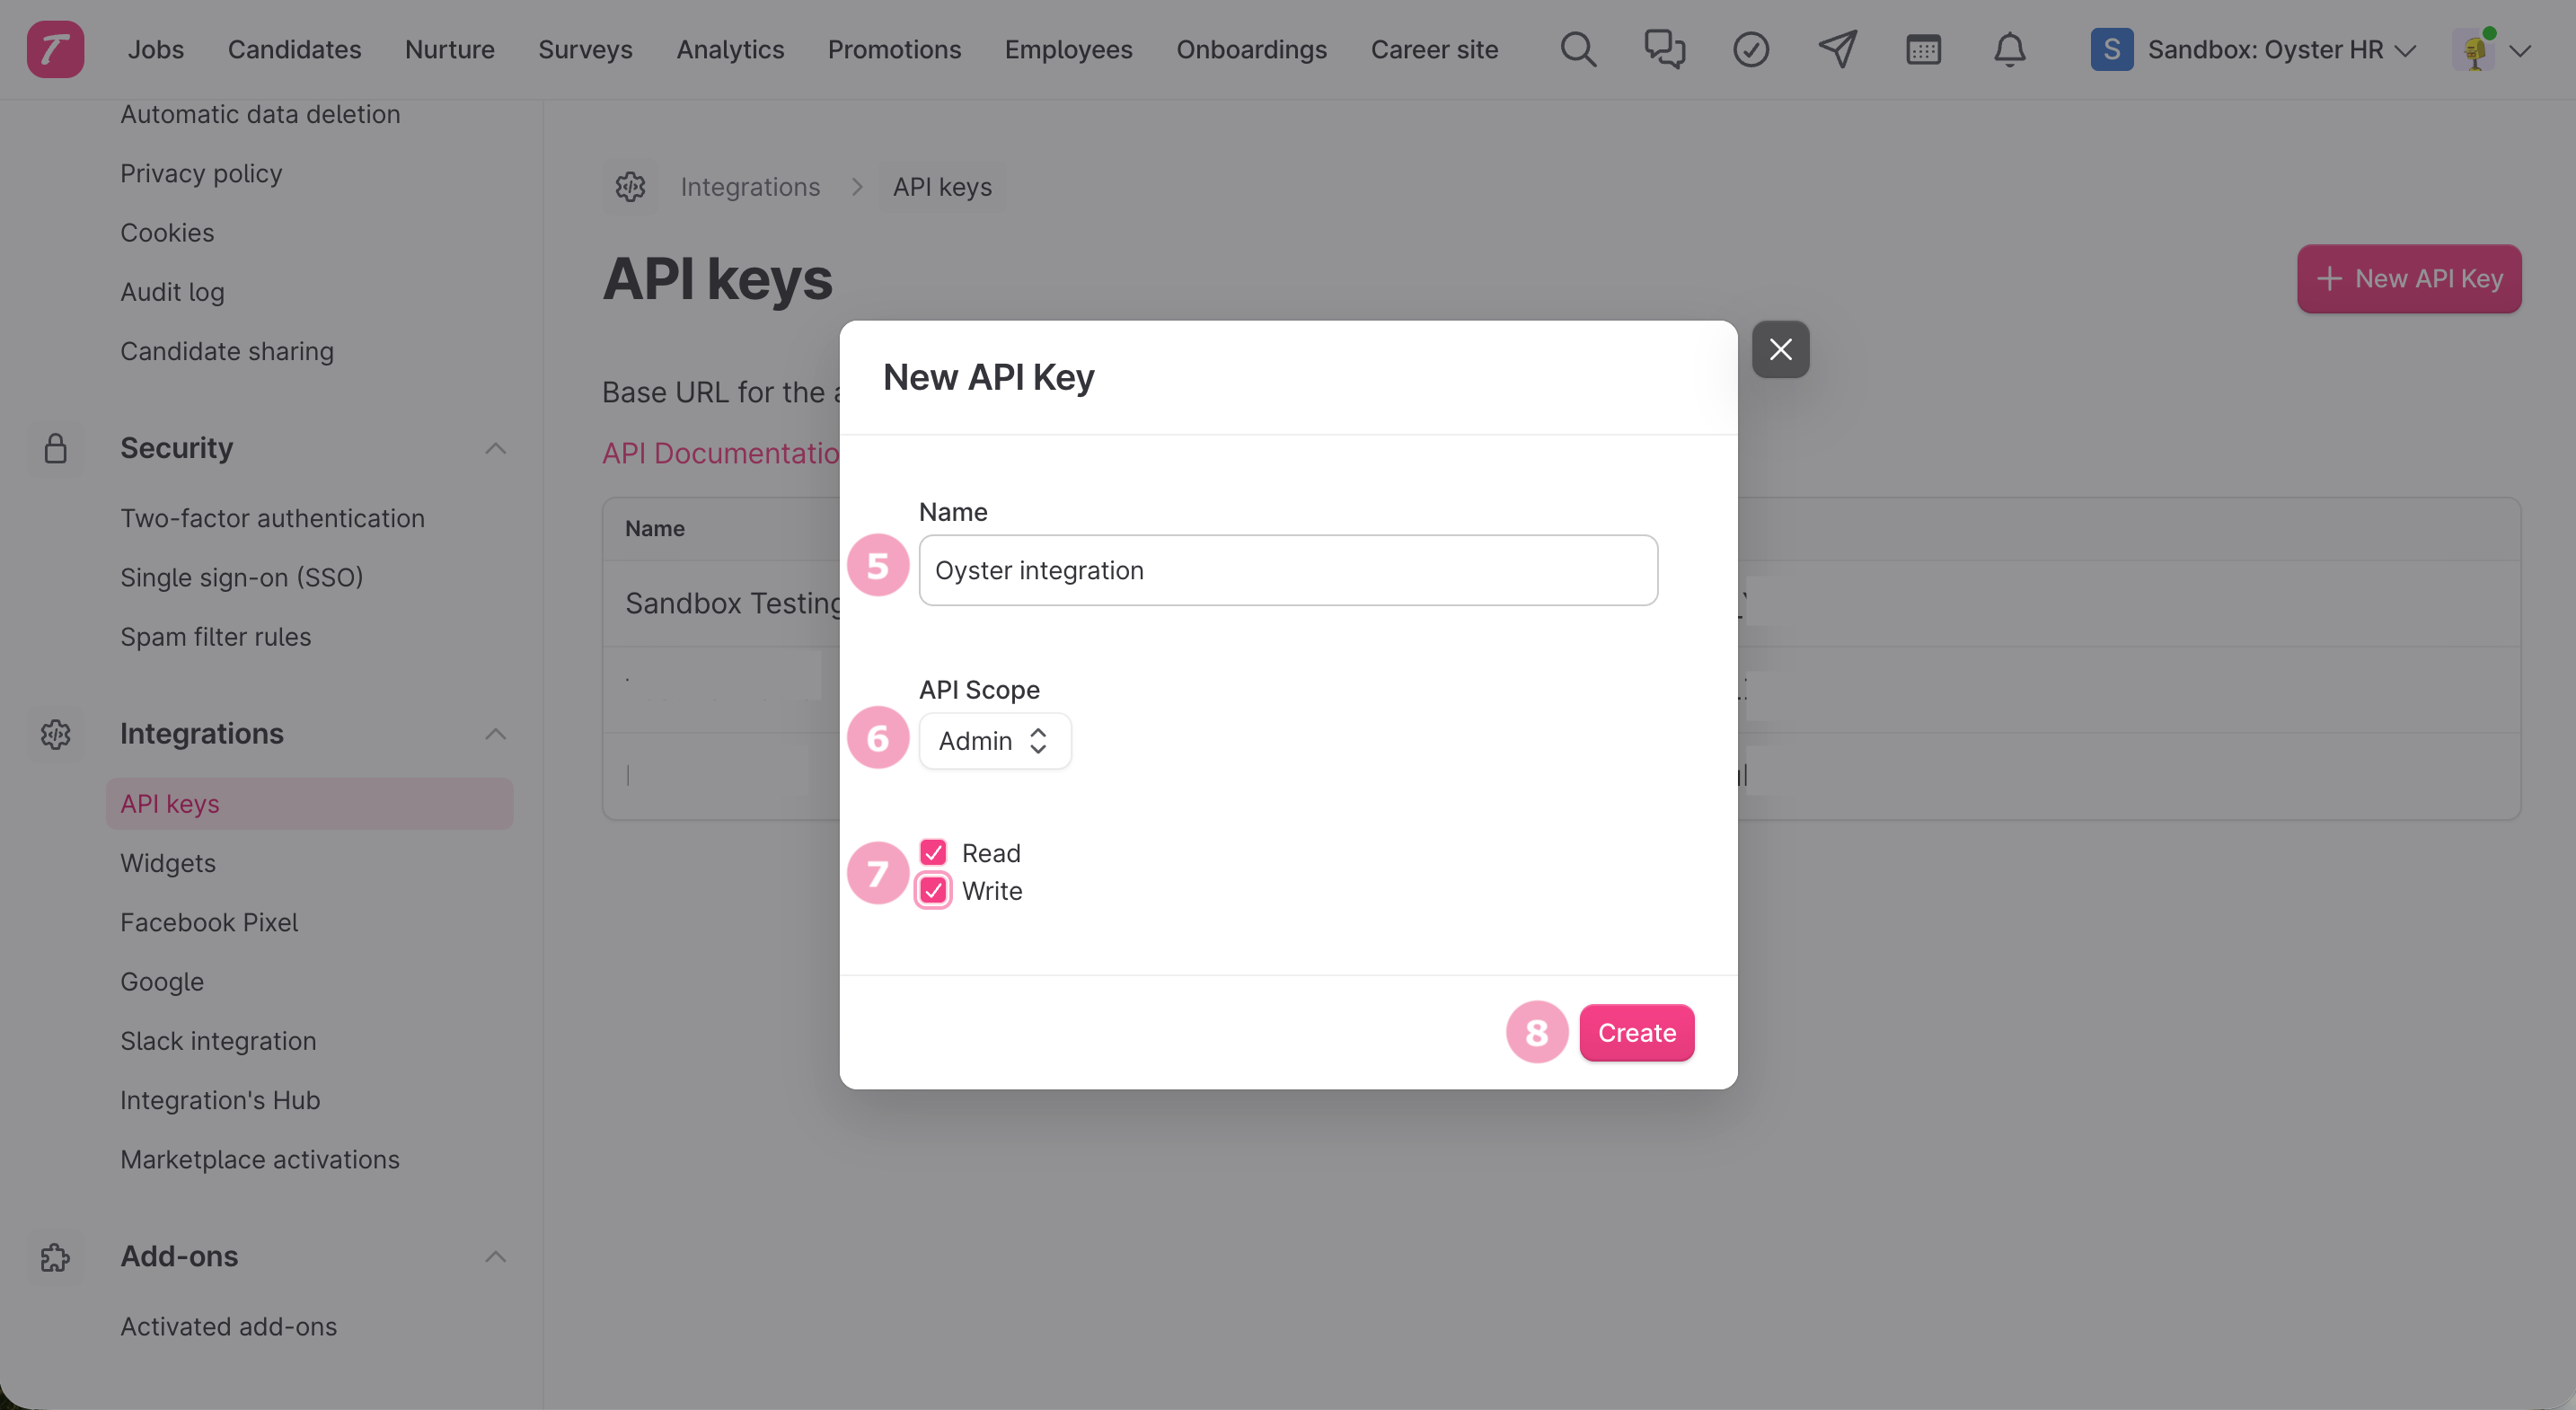Open Automatic data deletion settings

pos(260,114)
